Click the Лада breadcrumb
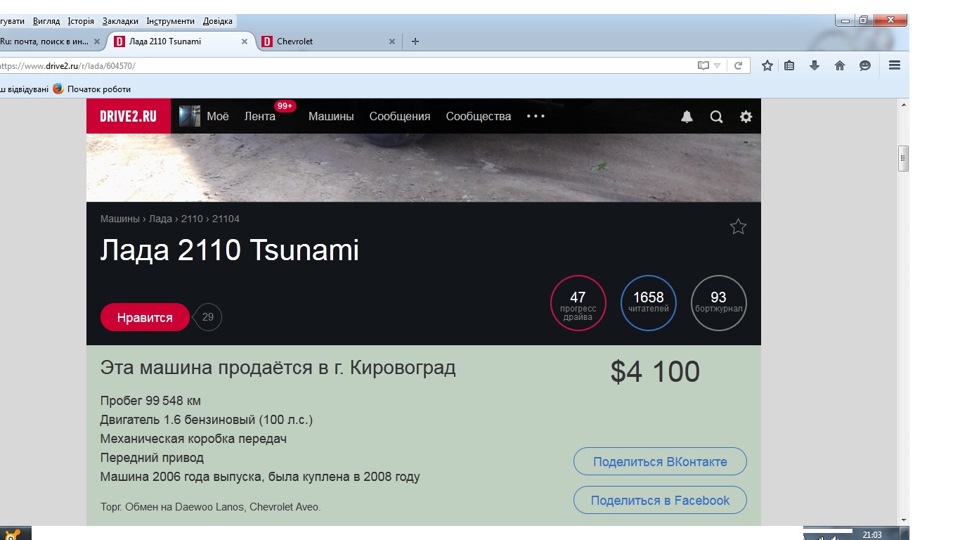 click(160, 219)
